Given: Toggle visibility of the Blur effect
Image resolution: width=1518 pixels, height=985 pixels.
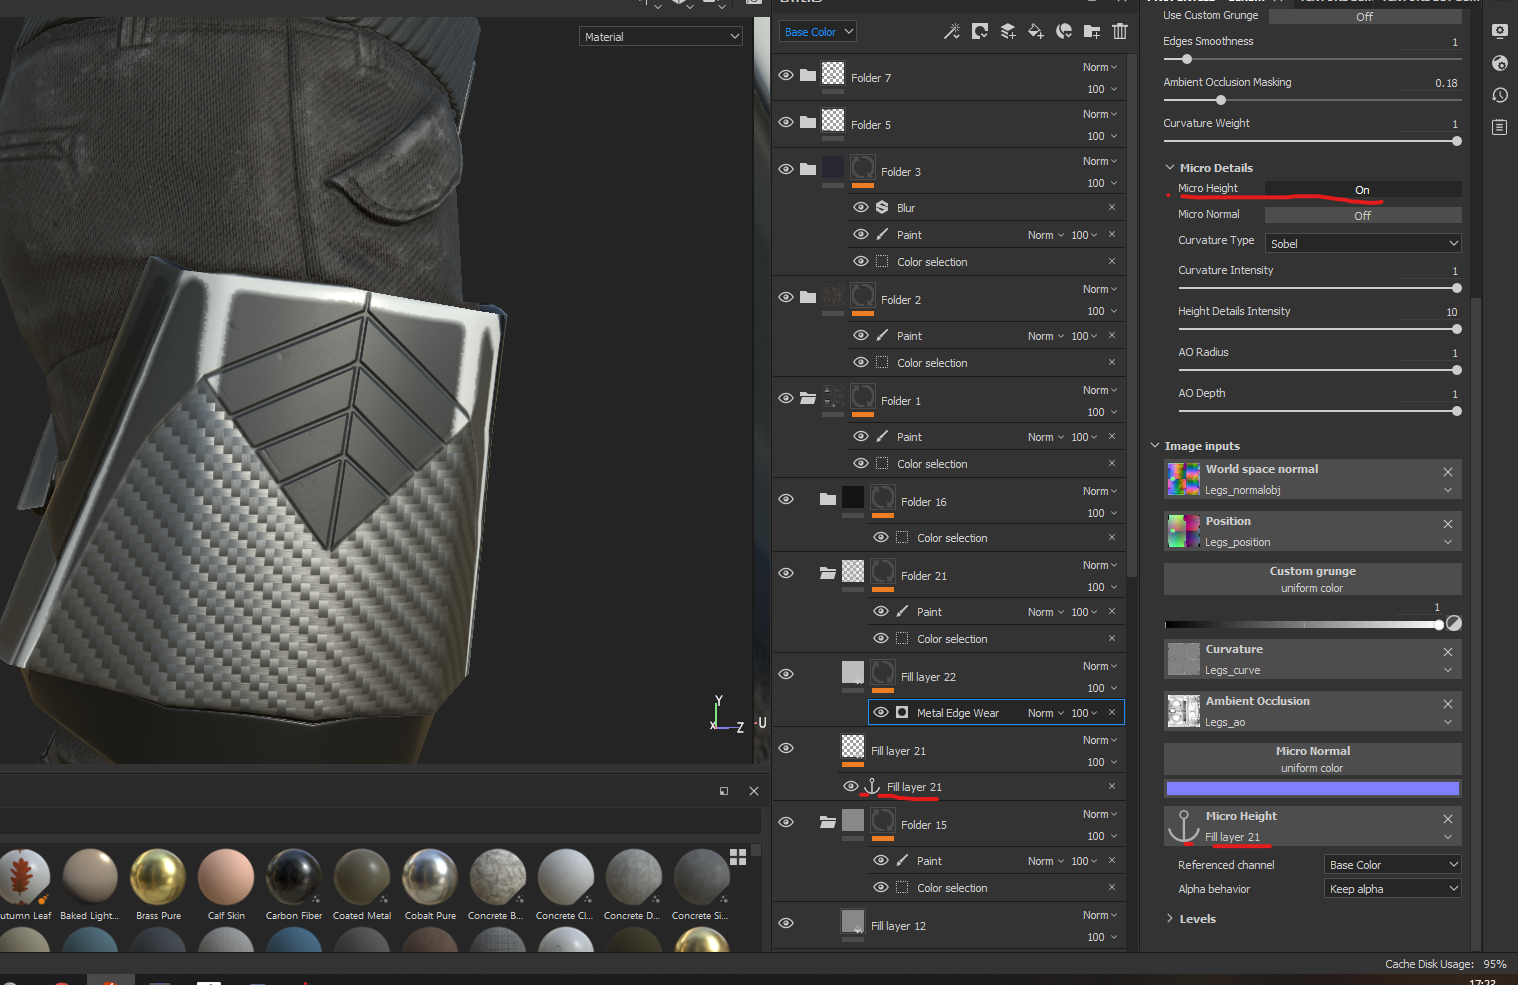Looking at the screenshot, I should (x=860, y=207).
